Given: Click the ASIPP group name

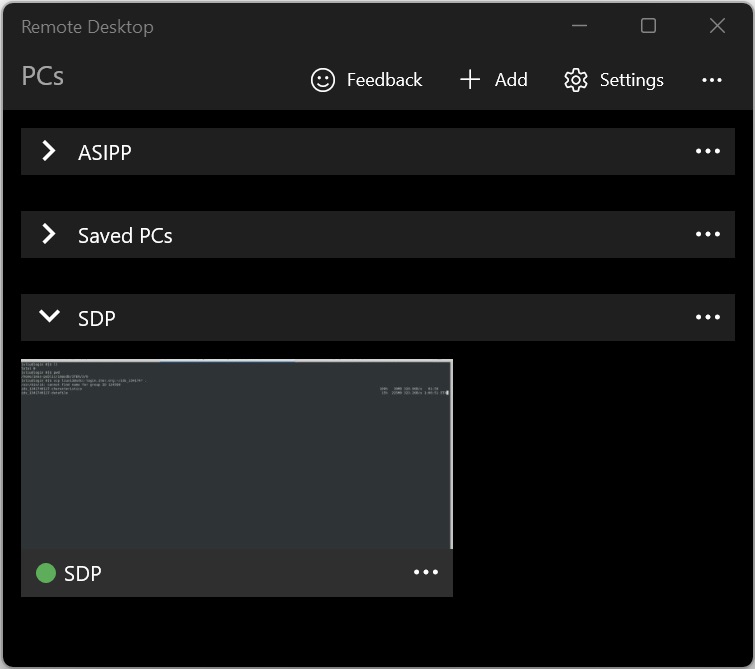Looking at the screenshot, I should pyautogui.click(x=104, y=153).
